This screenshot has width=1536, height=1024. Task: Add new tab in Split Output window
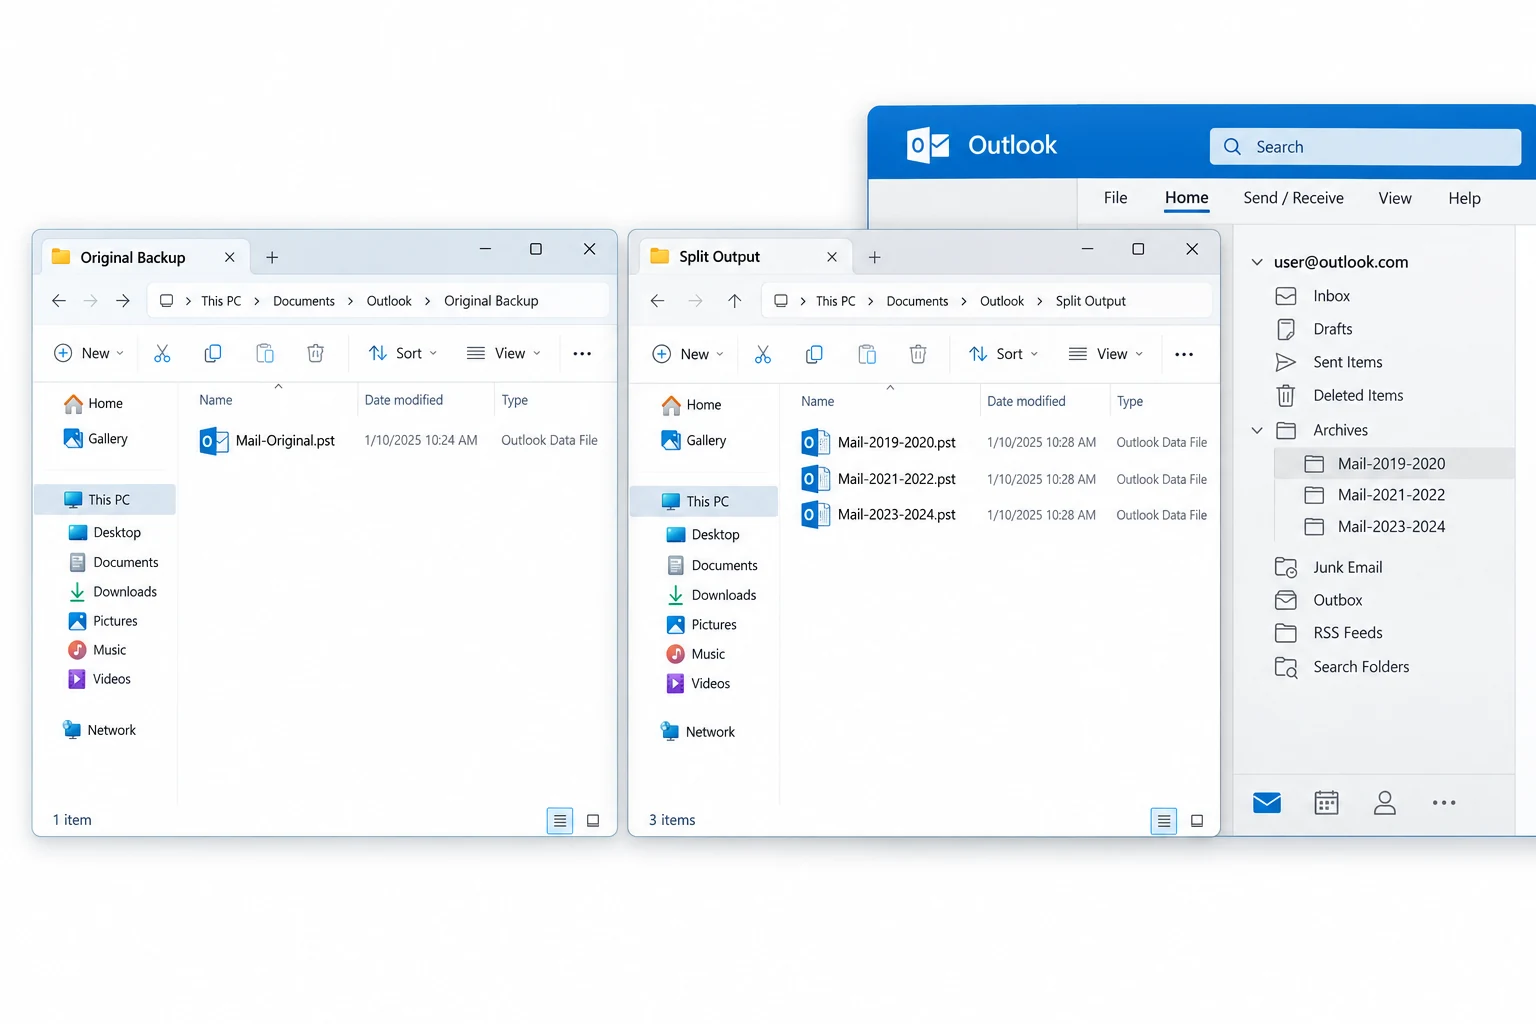pyautogui.click(x=874, y=257)
